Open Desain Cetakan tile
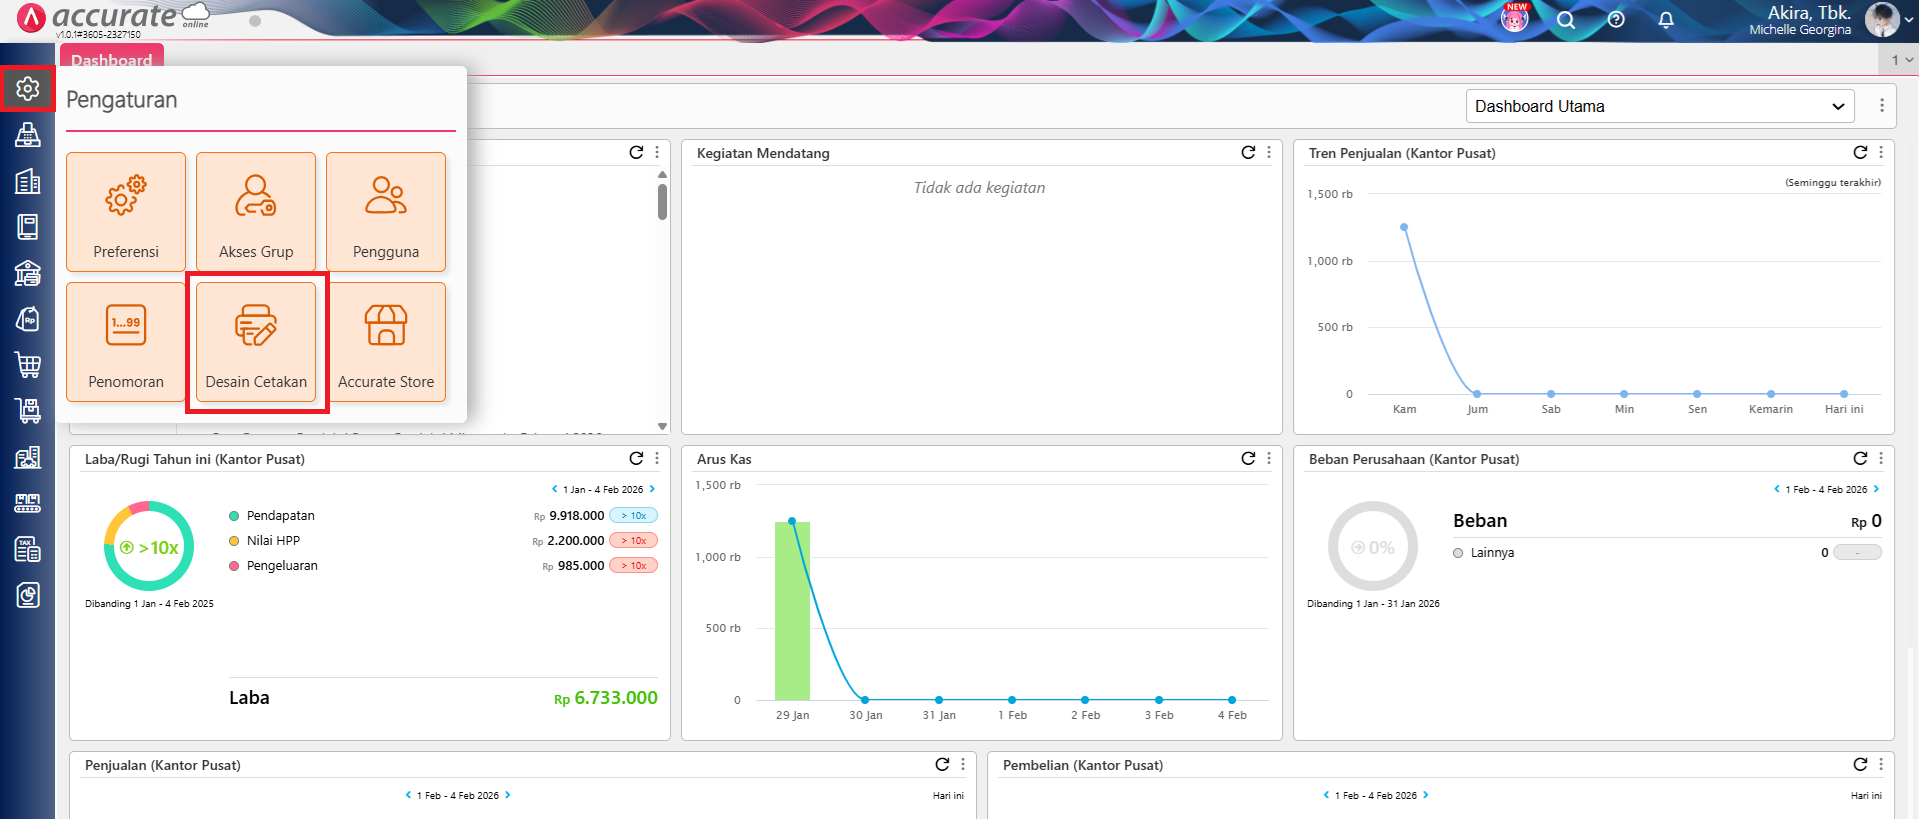Viewport: 1919px width, 819px height. 256,342
